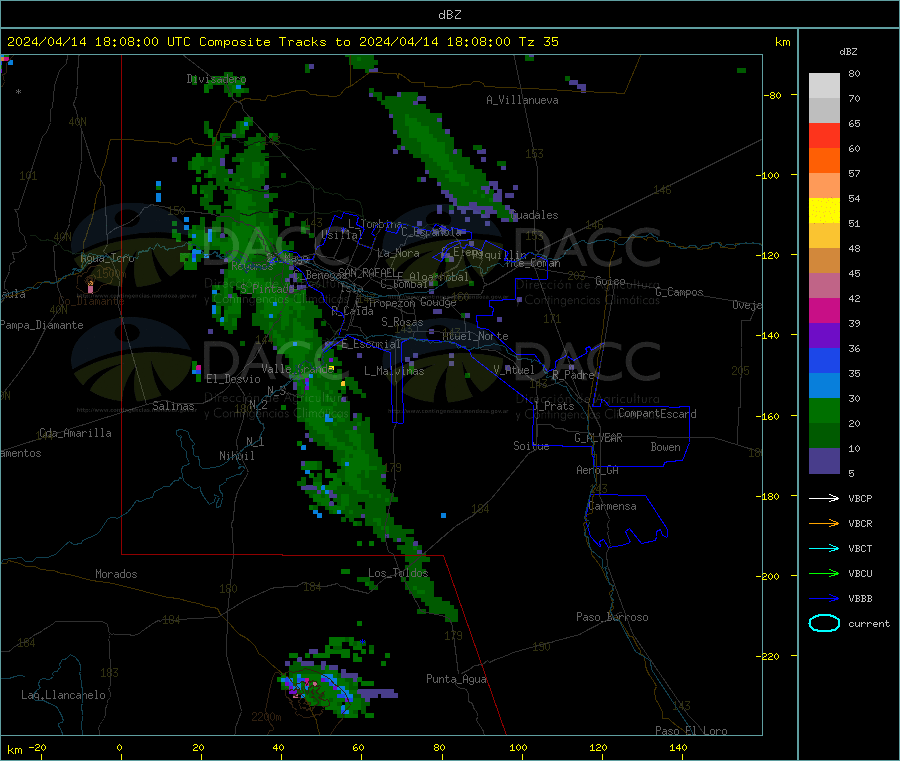900x761 pixels.
Task: Click the 'Tz 35' threshold text
Action: (x=538, y=42)
